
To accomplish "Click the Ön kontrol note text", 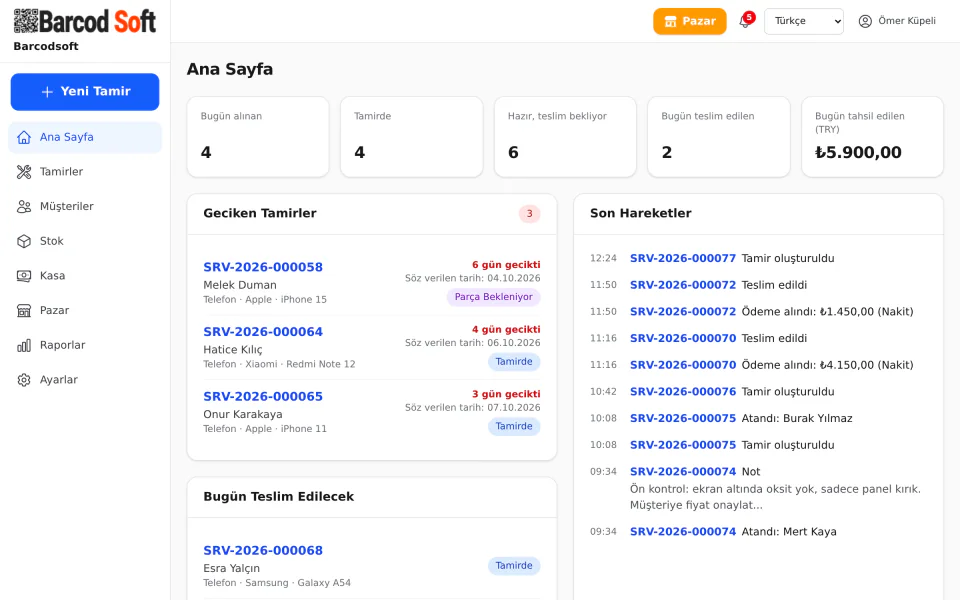I will click(x=775, y=497).
